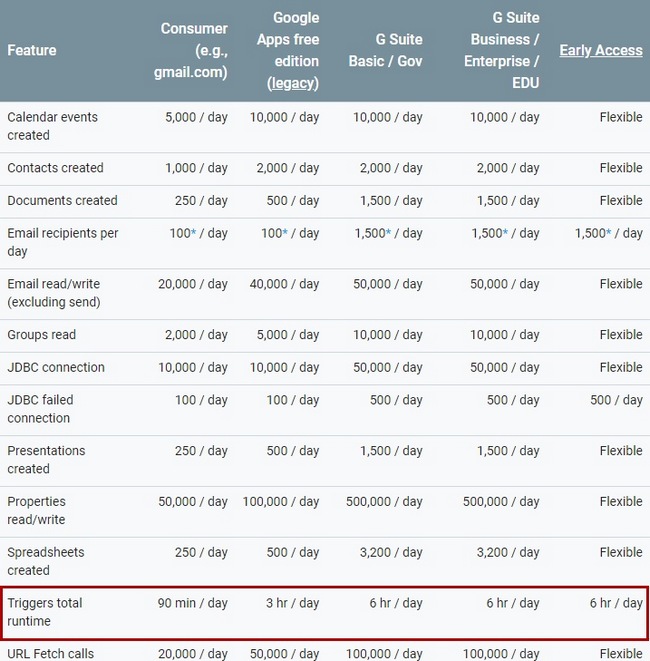Follow the legacy link in header
This screenshot has width=650, height=661.
[x=293, y=83]
